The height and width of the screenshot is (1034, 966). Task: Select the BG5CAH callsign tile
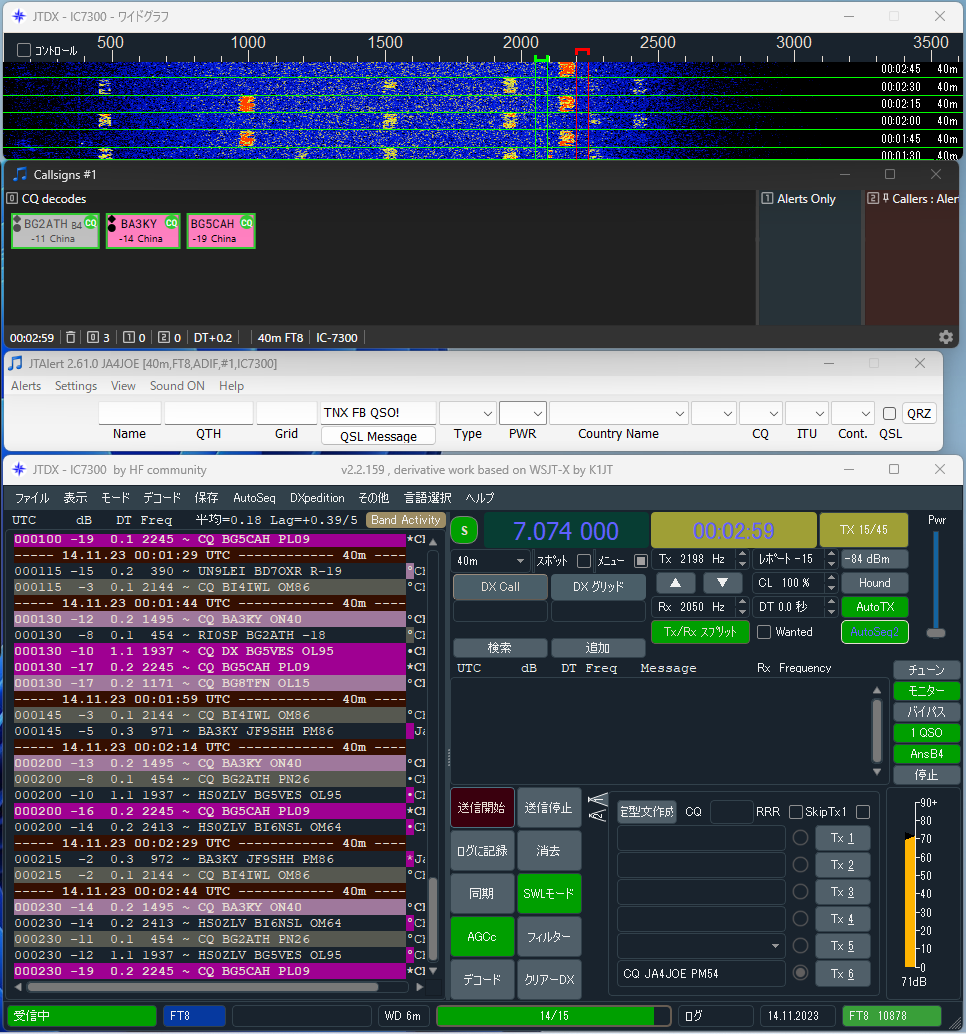(x=220, y=231)
